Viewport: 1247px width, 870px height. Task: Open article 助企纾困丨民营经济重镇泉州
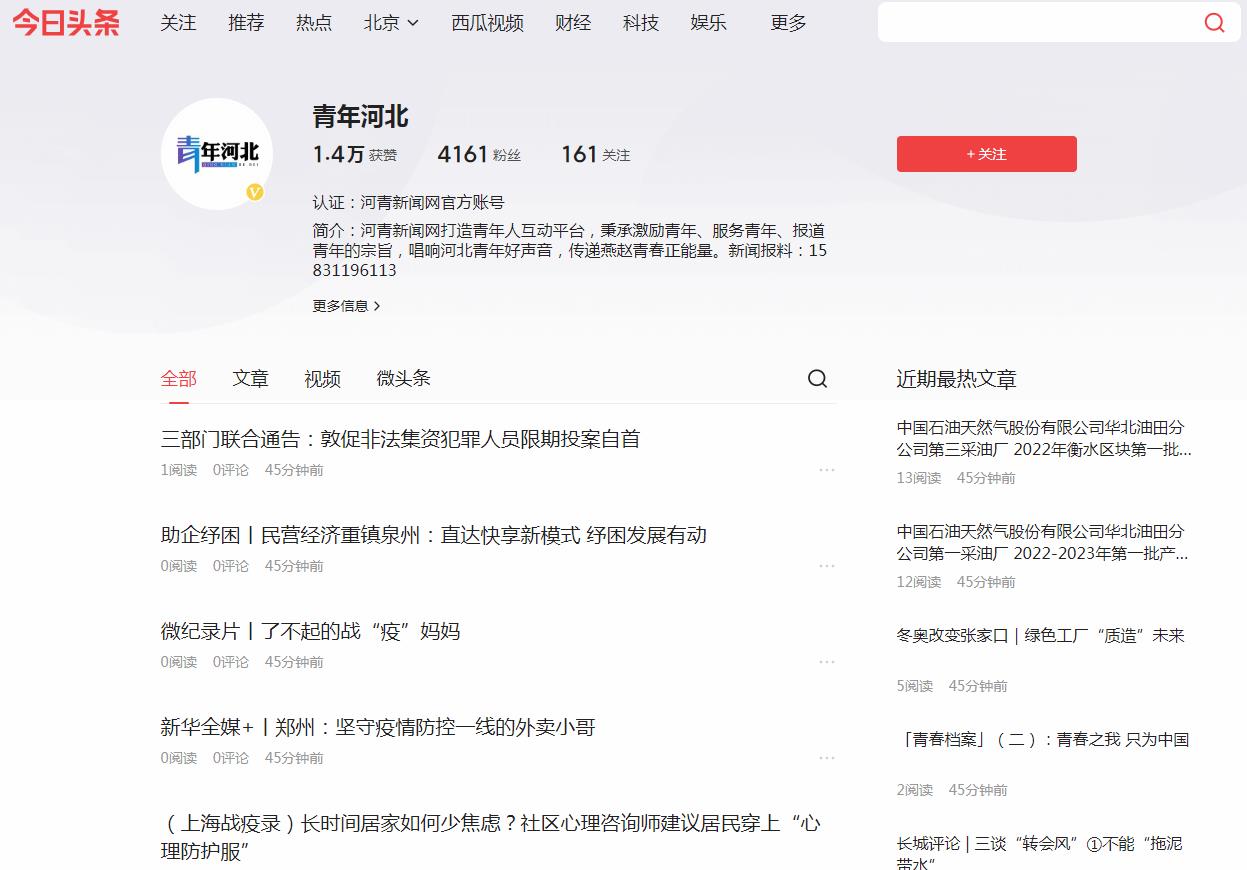tap(434, 535)
